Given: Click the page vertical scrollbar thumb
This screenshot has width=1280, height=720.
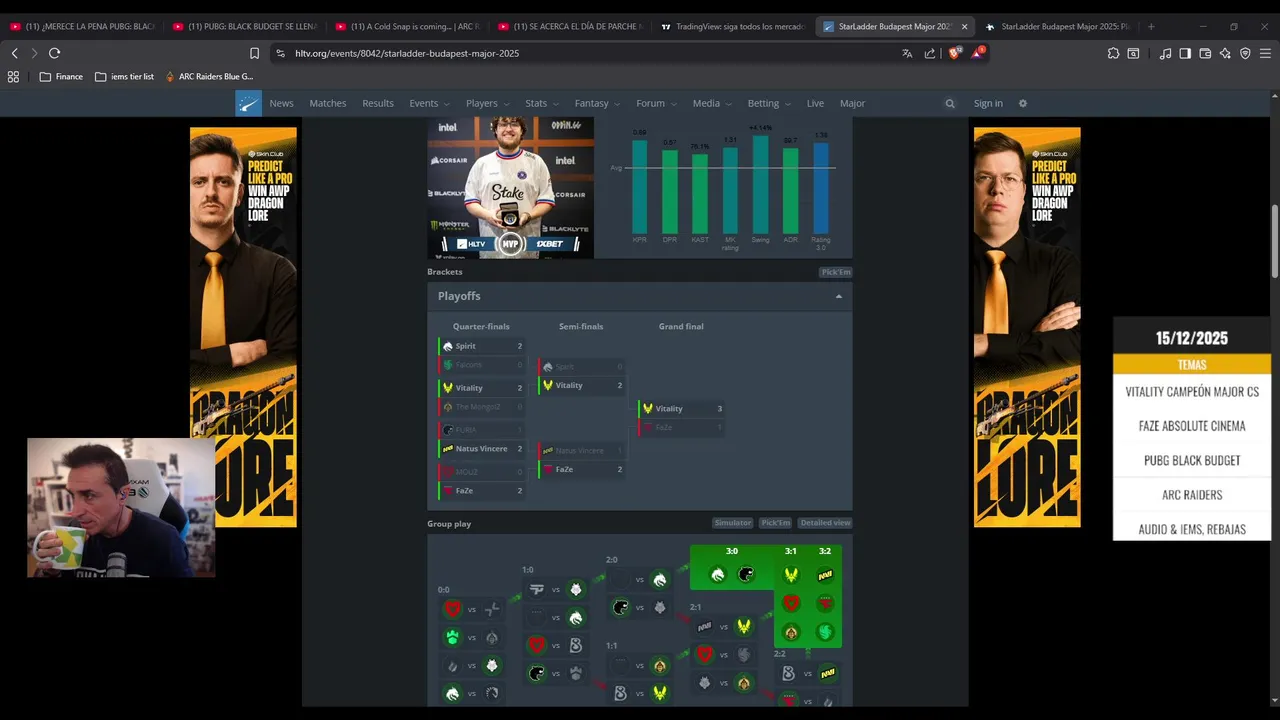Looking at the screenshot, I should pos(1275,241).
